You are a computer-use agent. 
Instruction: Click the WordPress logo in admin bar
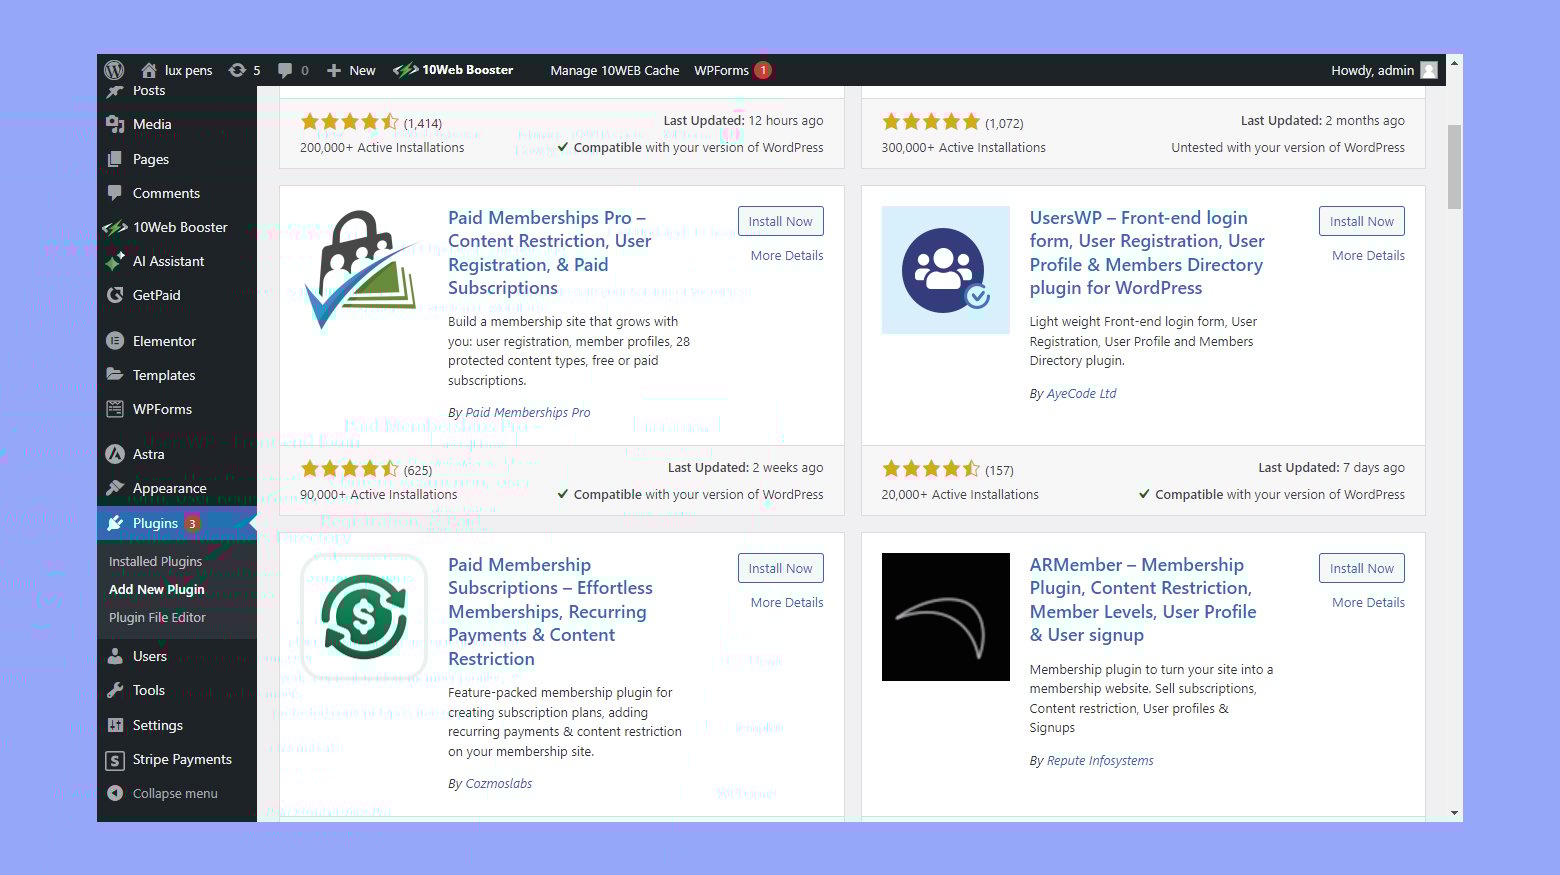tap(114, 70)
